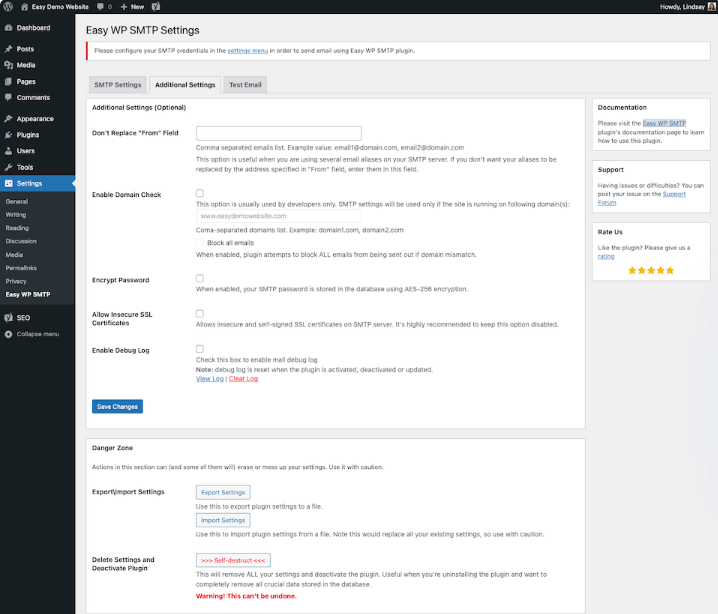The width and height of the screenshot is (718, 614).
Task: Select Easy WP SMTP in the Settings submenu
Action: click(x=27, y=294)
